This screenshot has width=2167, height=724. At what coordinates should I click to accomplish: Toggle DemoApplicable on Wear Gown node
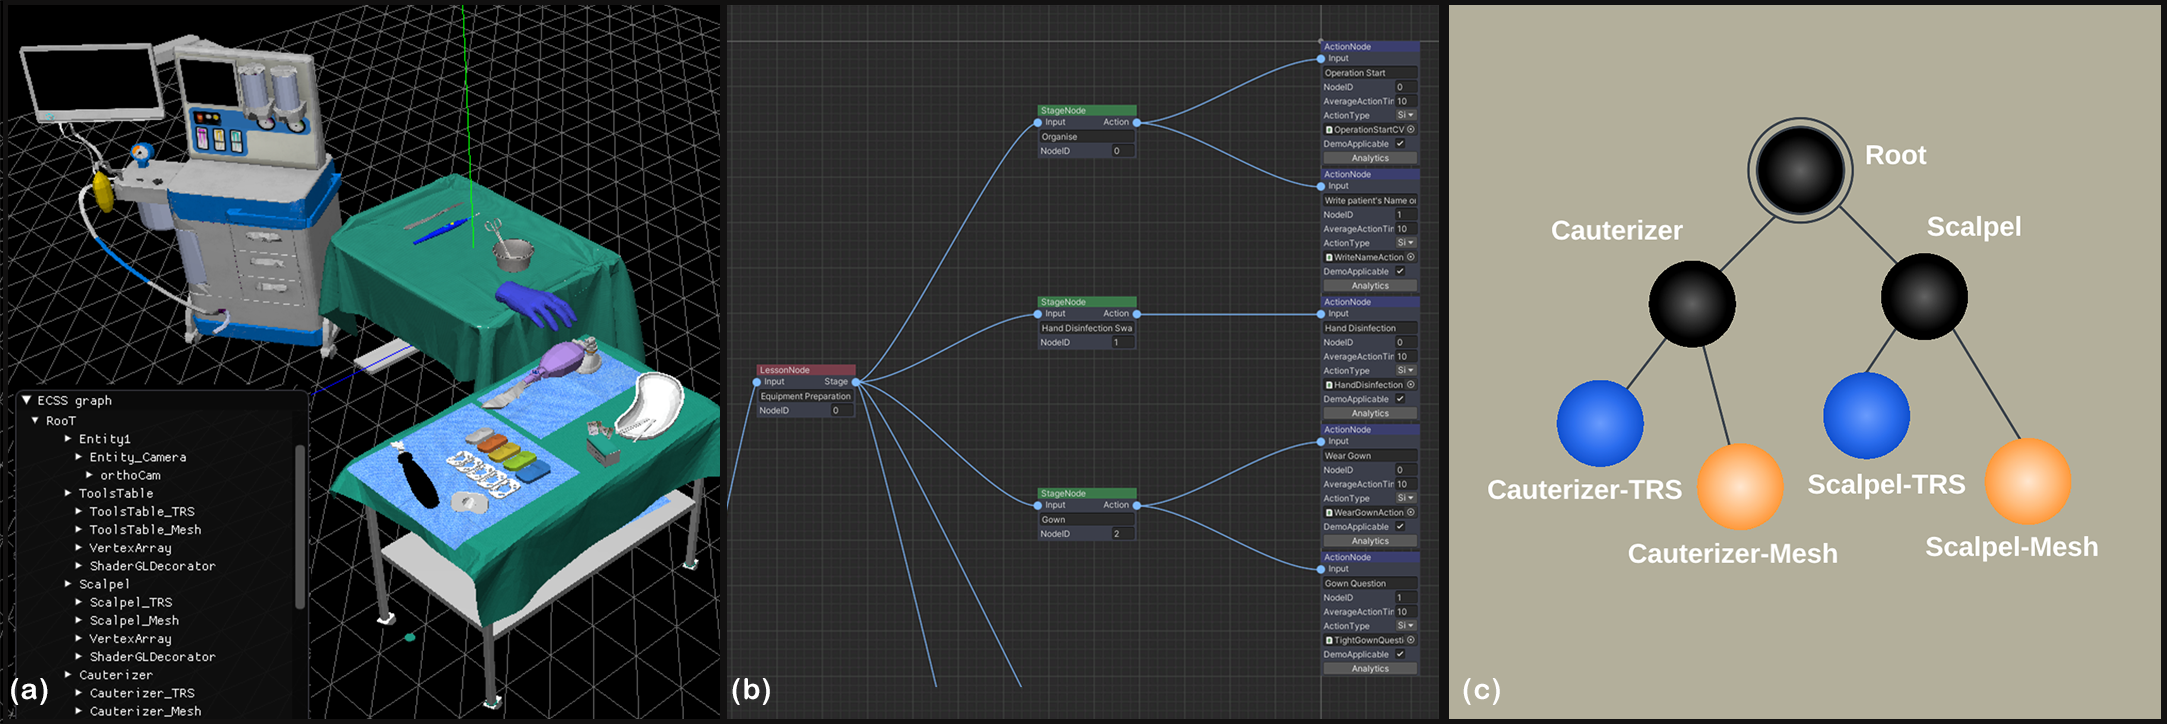tap(1400, 526)
